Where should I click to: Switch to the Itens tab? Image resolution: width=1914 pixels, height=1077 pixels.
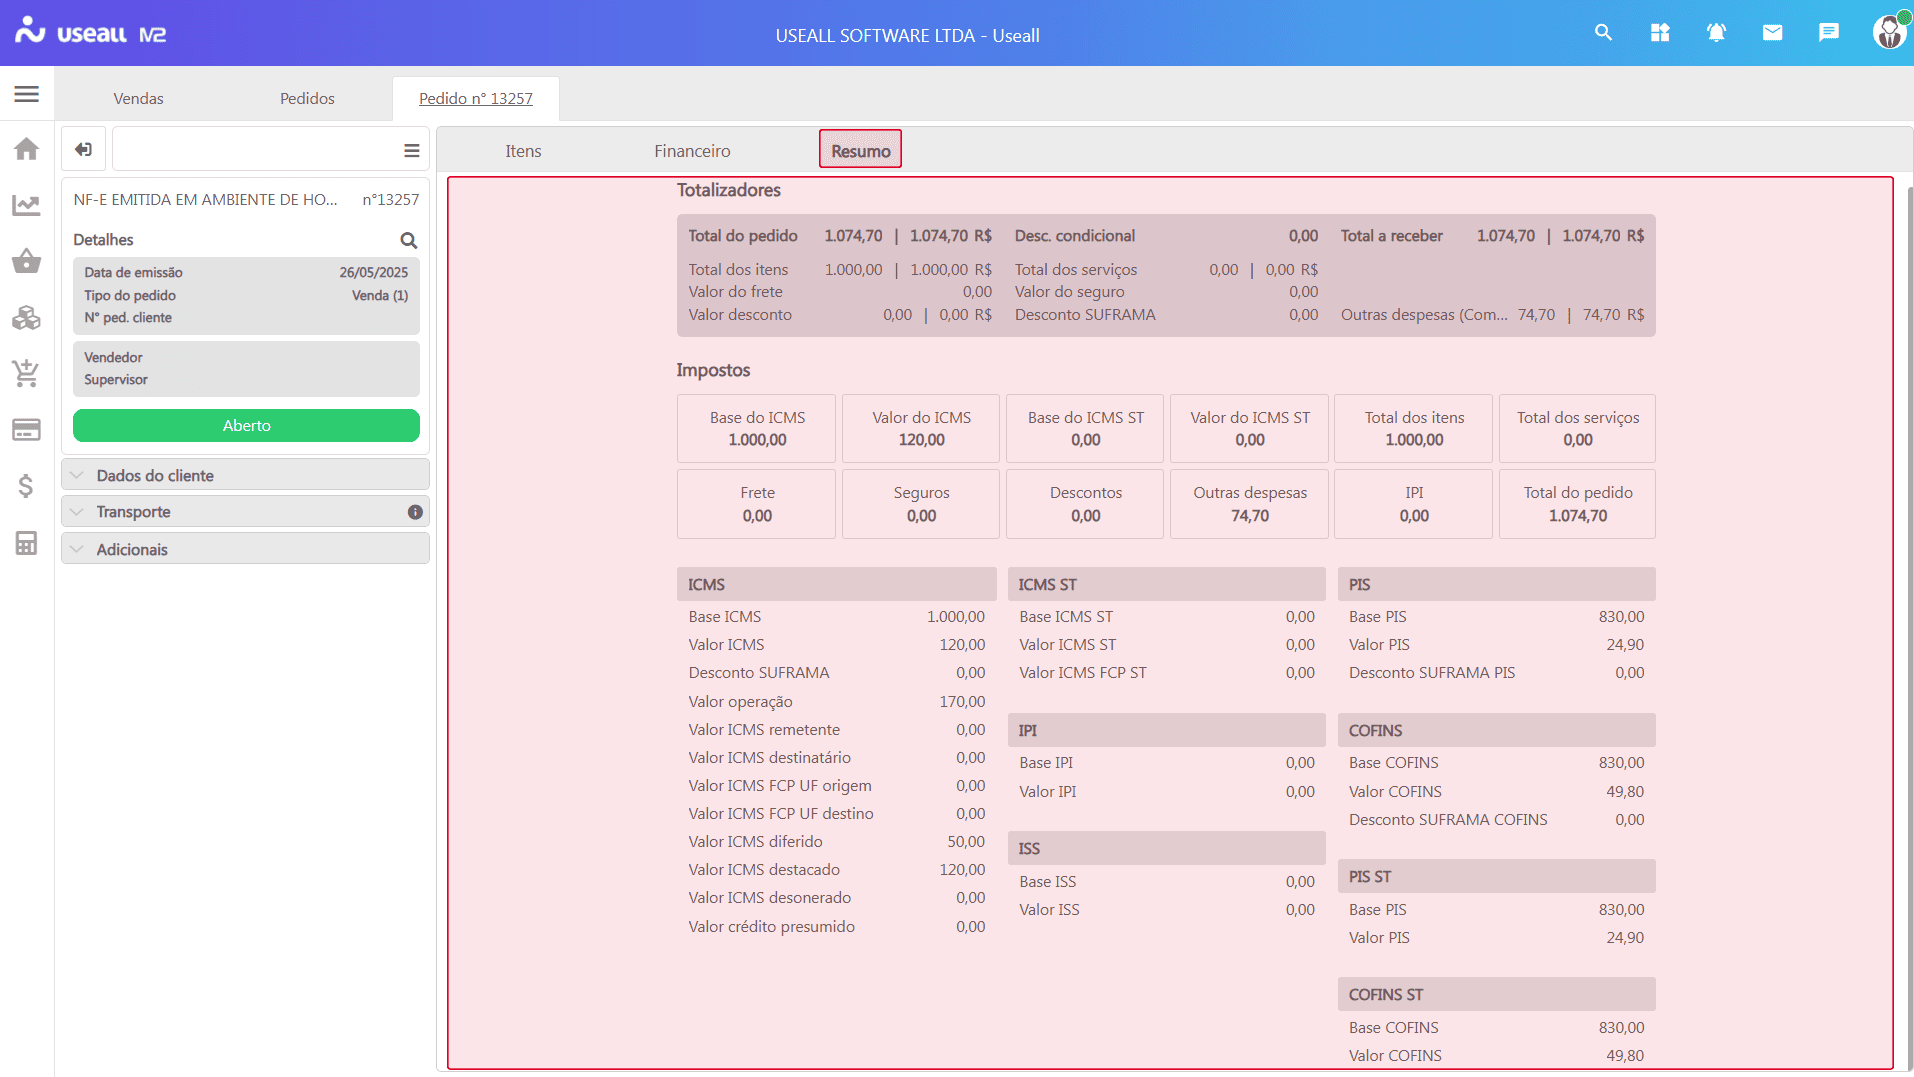click(523, 151)
